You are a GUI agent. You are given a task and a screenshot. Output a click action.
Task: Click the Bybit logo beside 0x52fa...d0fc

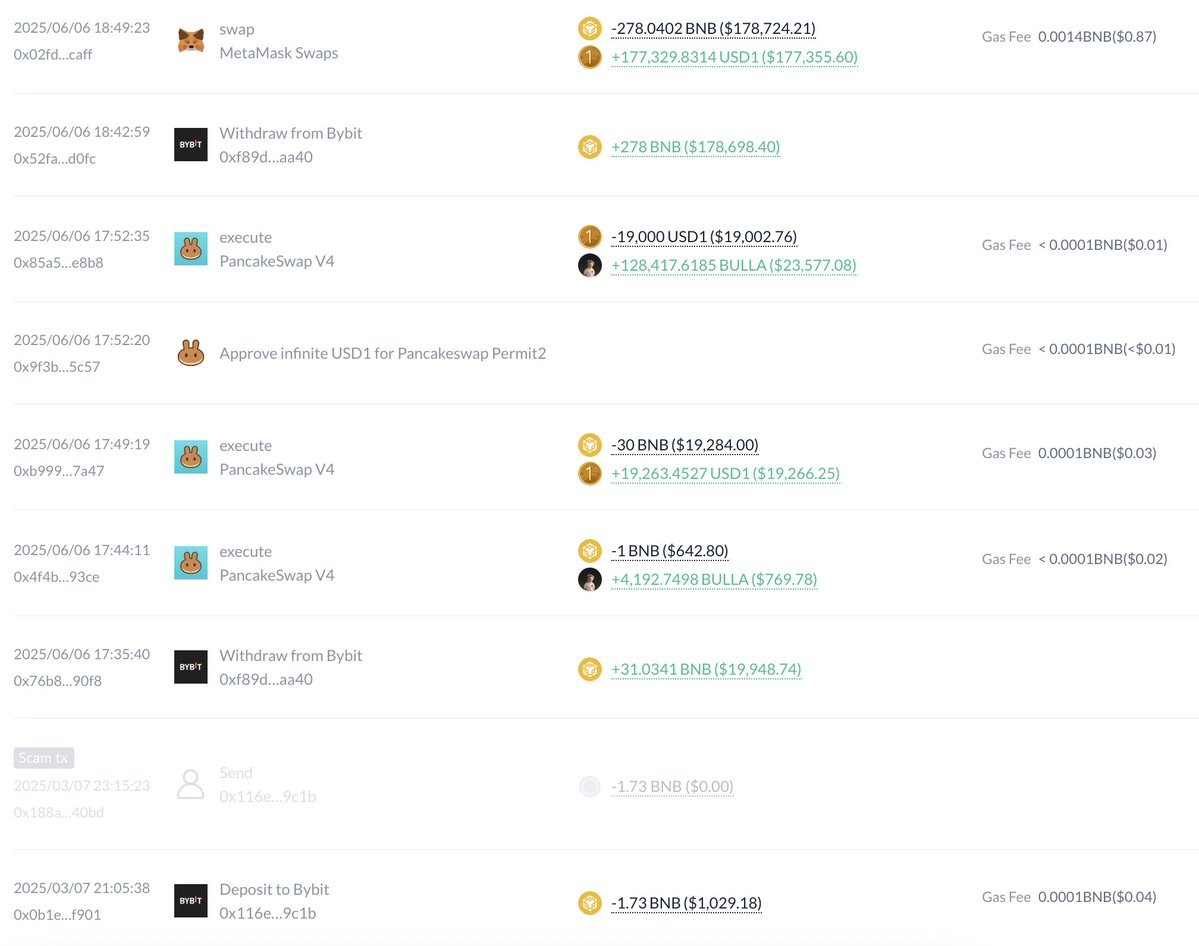[x=190, y=145]
